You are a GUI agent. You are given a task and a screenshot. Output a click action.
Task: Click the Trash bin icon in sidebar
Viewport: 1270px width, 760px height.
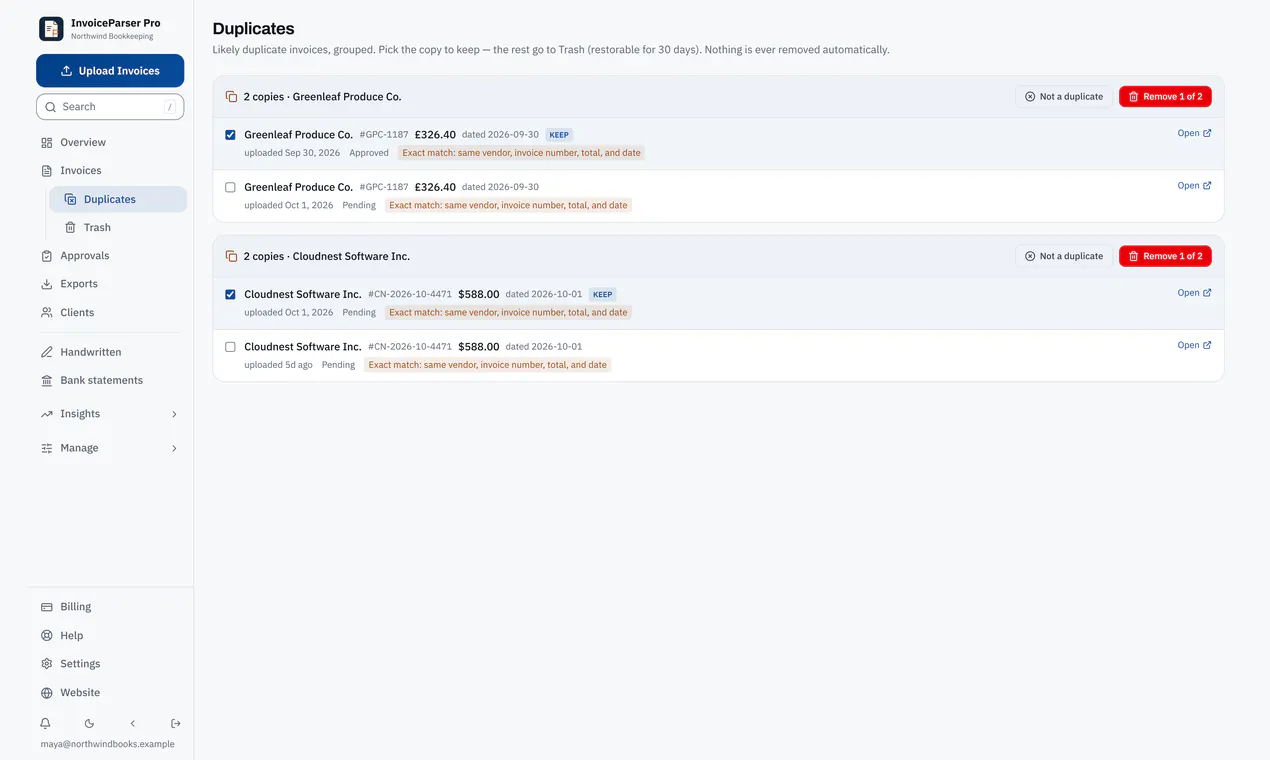(70, 228)
